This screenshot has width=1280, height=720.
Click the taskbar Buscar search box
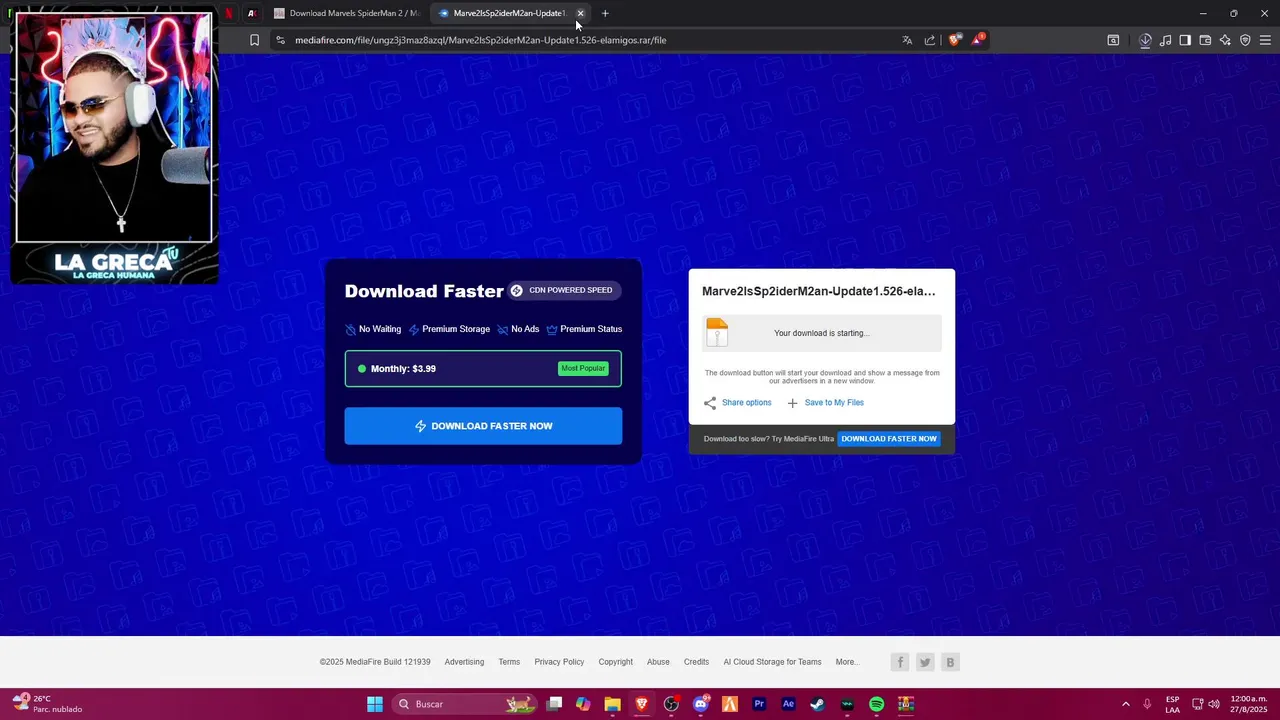pyautogui.click(x=465, y=704)
